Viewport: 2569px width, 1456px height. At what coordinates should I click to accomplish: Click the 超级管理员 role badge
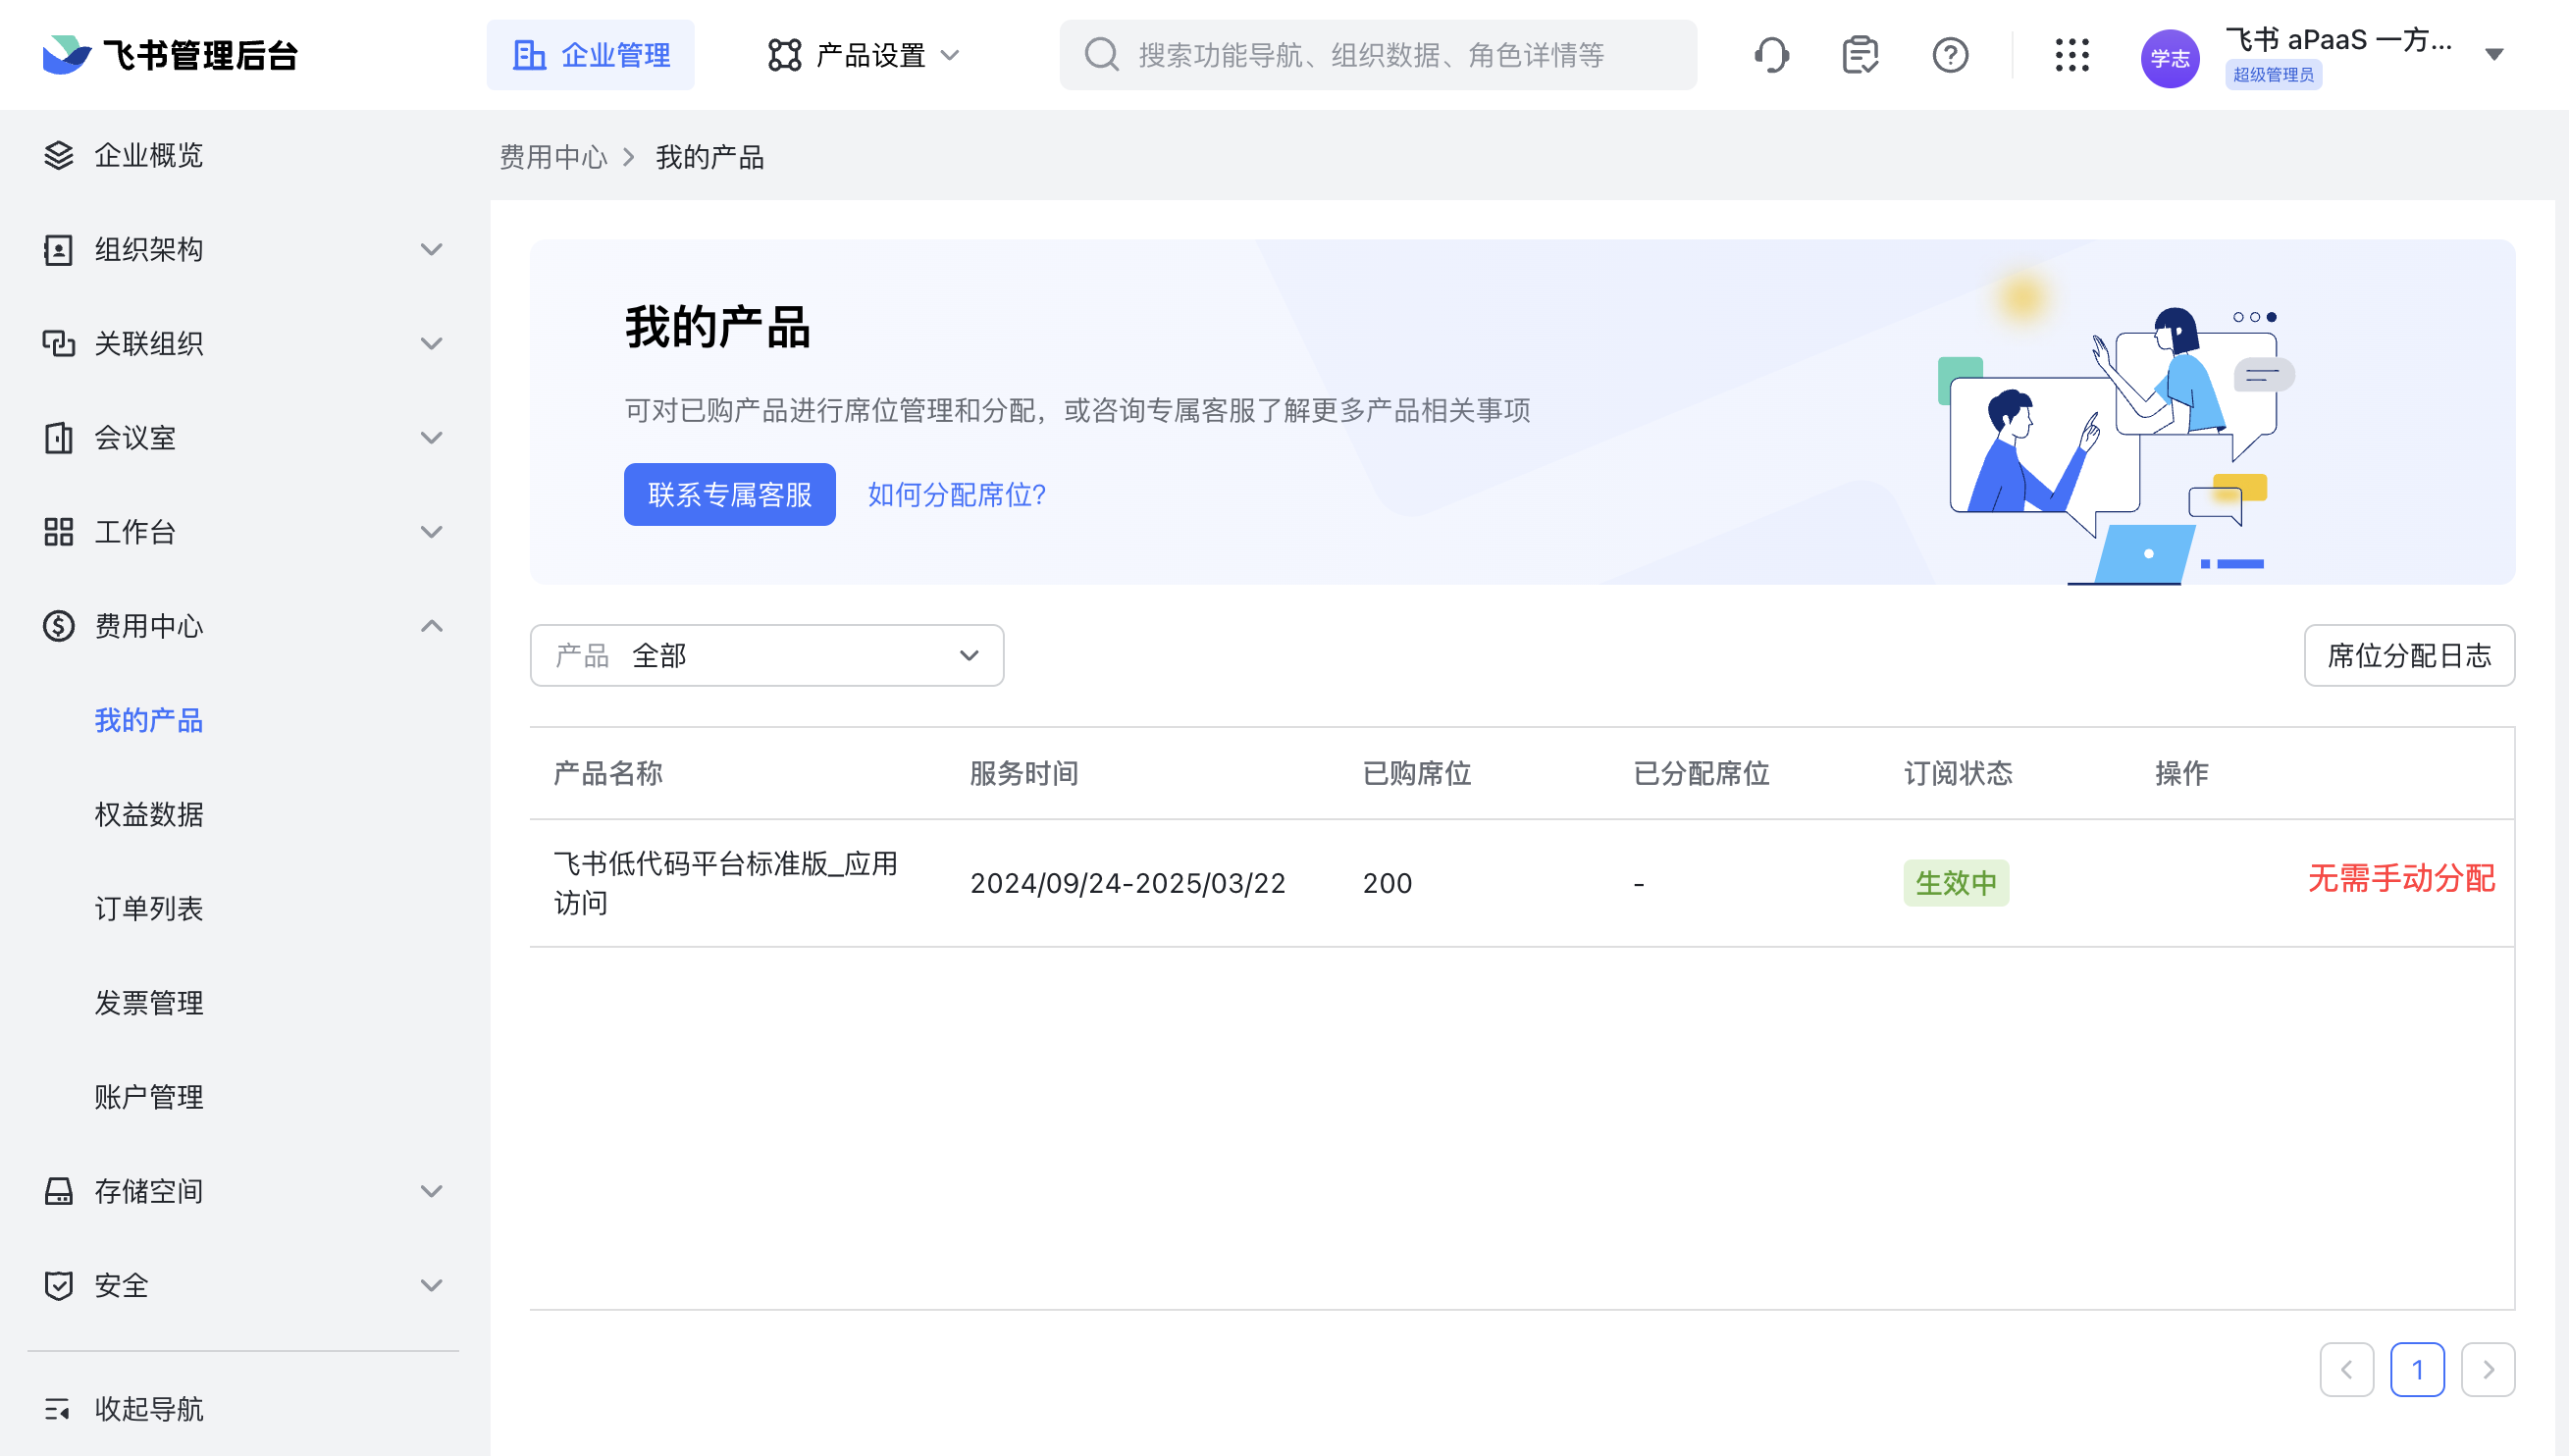coord(2273,75)
